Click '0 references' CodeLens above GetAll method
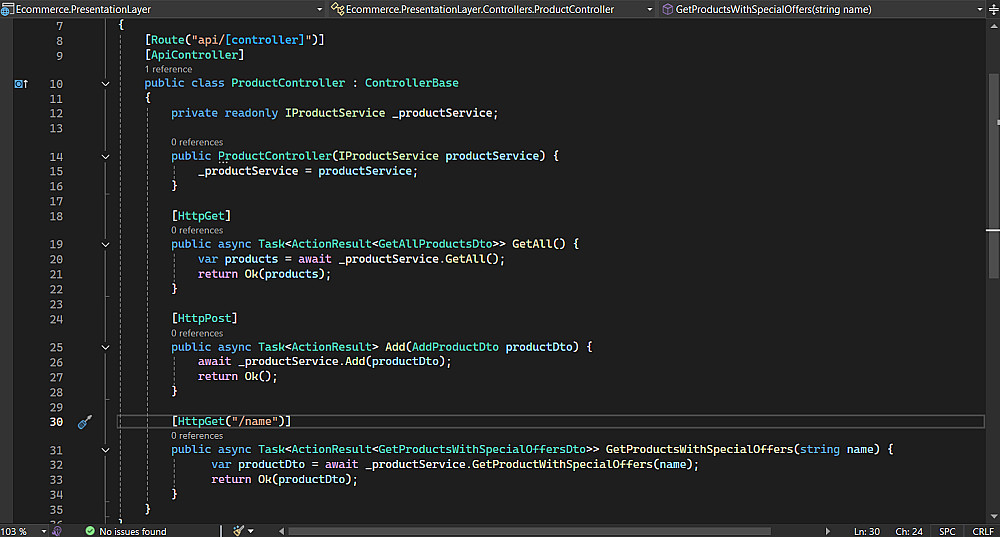This screenshot has width=1000, height=537. (x=197, y=230)
